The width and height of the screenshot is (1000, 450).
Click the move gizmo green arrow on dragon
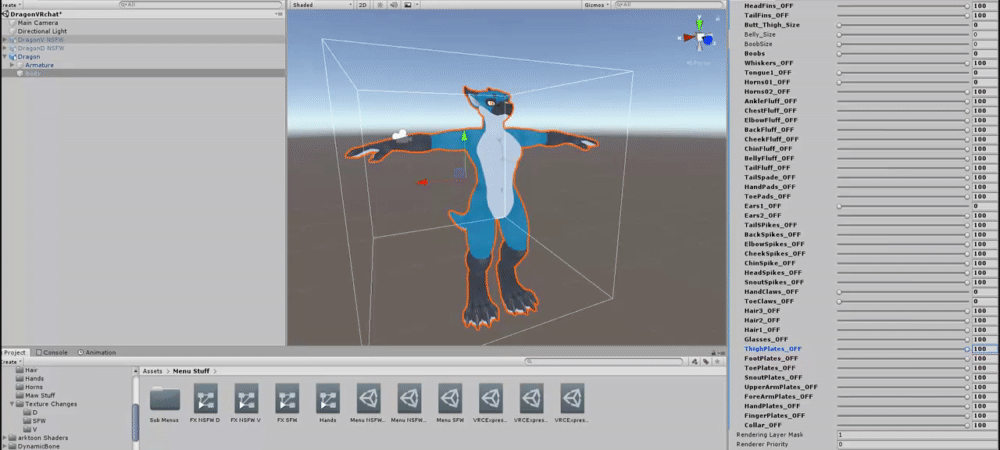click(x=464, y=138)
